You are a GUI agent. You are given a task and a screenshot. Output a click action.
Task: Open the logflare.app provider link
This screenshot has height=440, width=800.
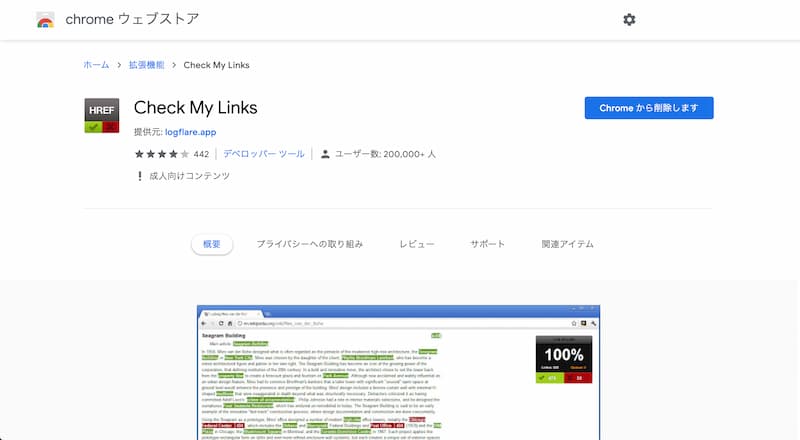pos(190,132)
